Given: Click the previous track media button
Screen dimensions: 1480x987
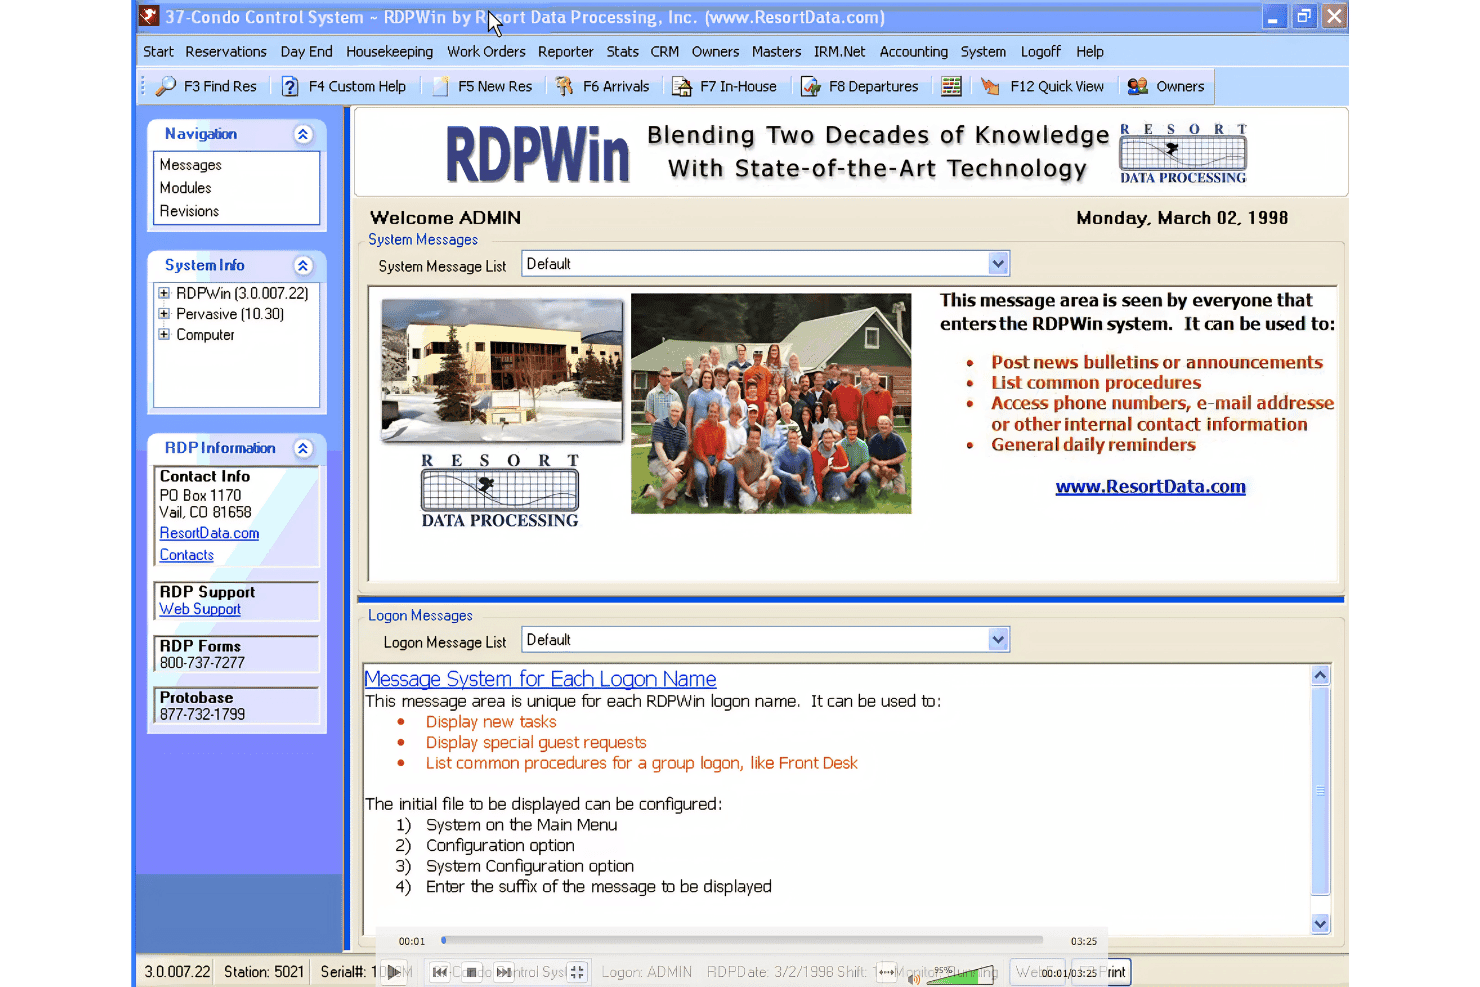Looking at the screenshot, I should pos(440,972).
